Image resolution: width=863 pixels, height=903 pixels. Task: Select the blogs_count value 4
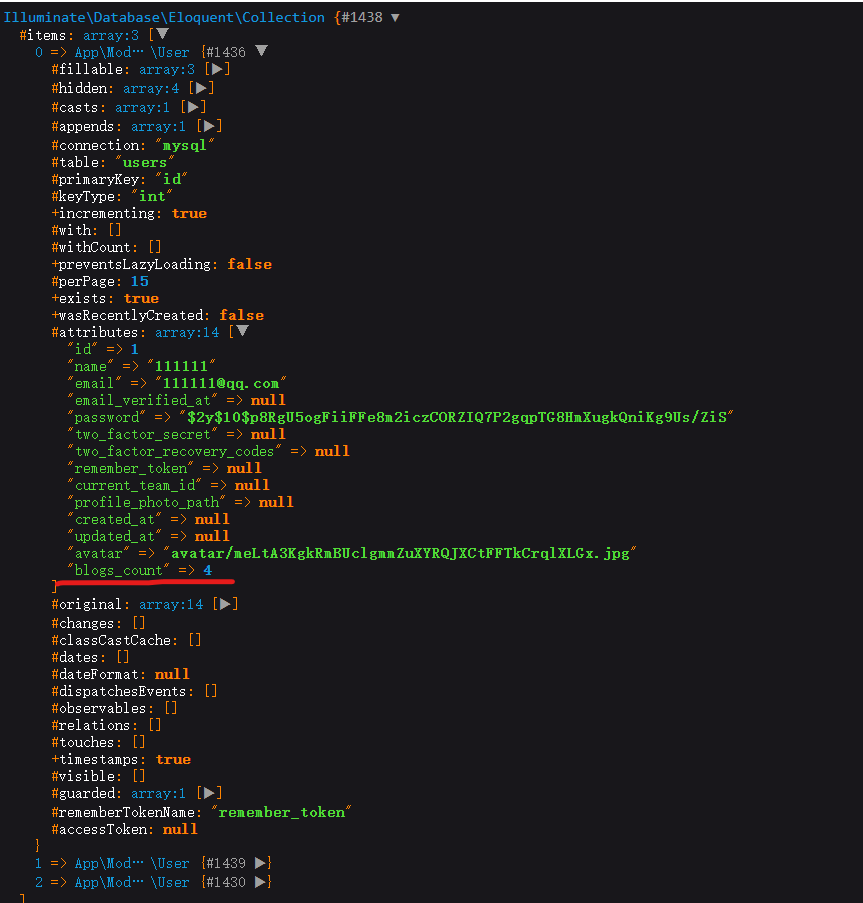tap(207, 570)
